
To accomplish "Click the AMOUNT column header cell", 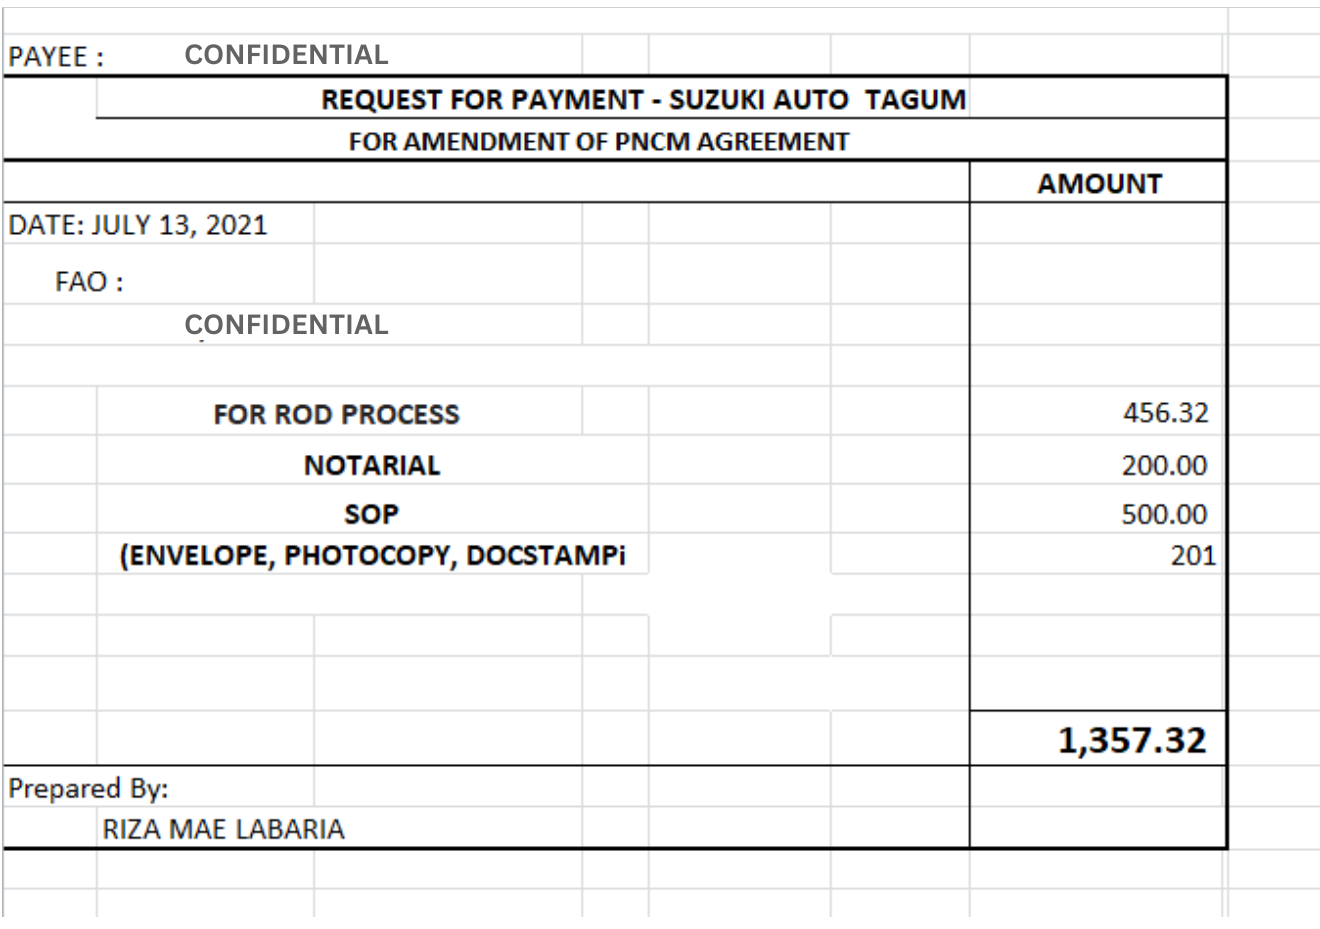I will tap(1098, 183).
